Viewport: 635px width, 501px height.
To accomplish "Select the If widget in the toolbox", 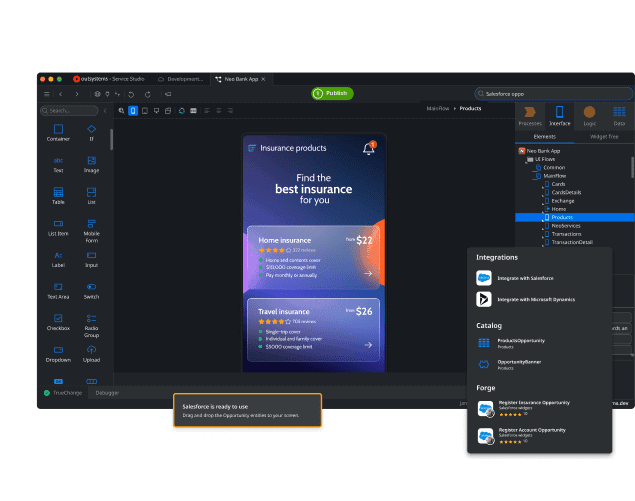I will tap(92, 133).
